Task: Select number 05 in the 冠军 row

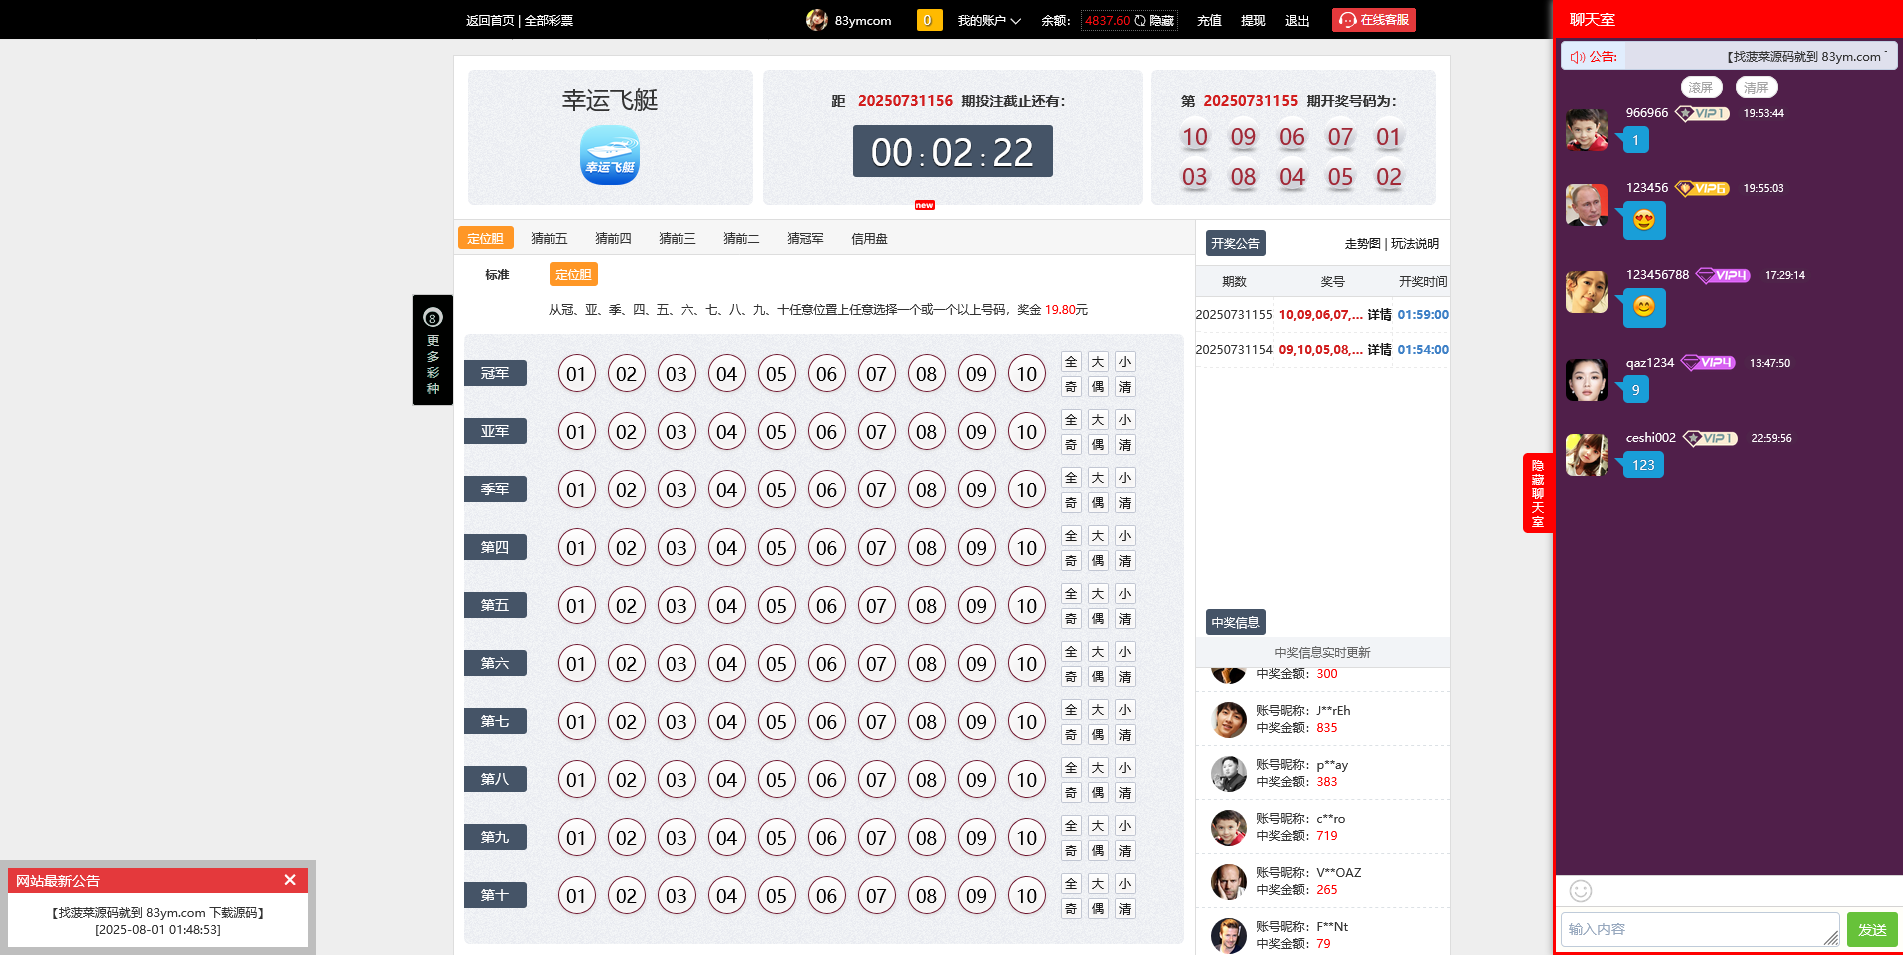Action: 776,374
